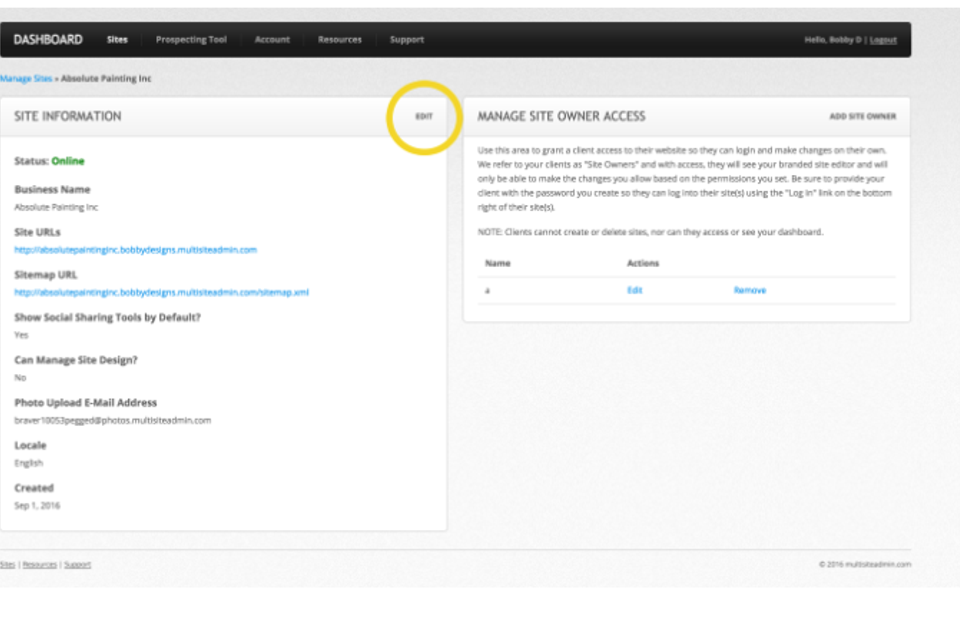Open the DASHBOARD home link

[48, 40]
